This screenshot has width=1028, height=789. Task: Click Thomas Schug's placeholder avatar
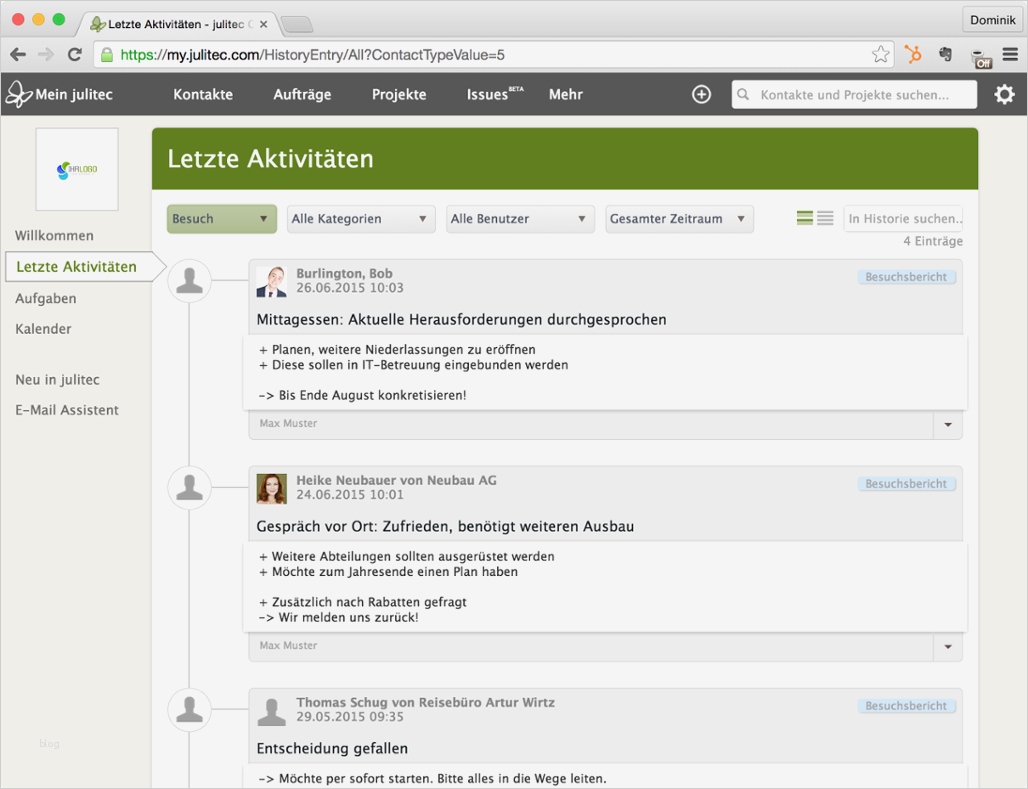click(271, 711)
